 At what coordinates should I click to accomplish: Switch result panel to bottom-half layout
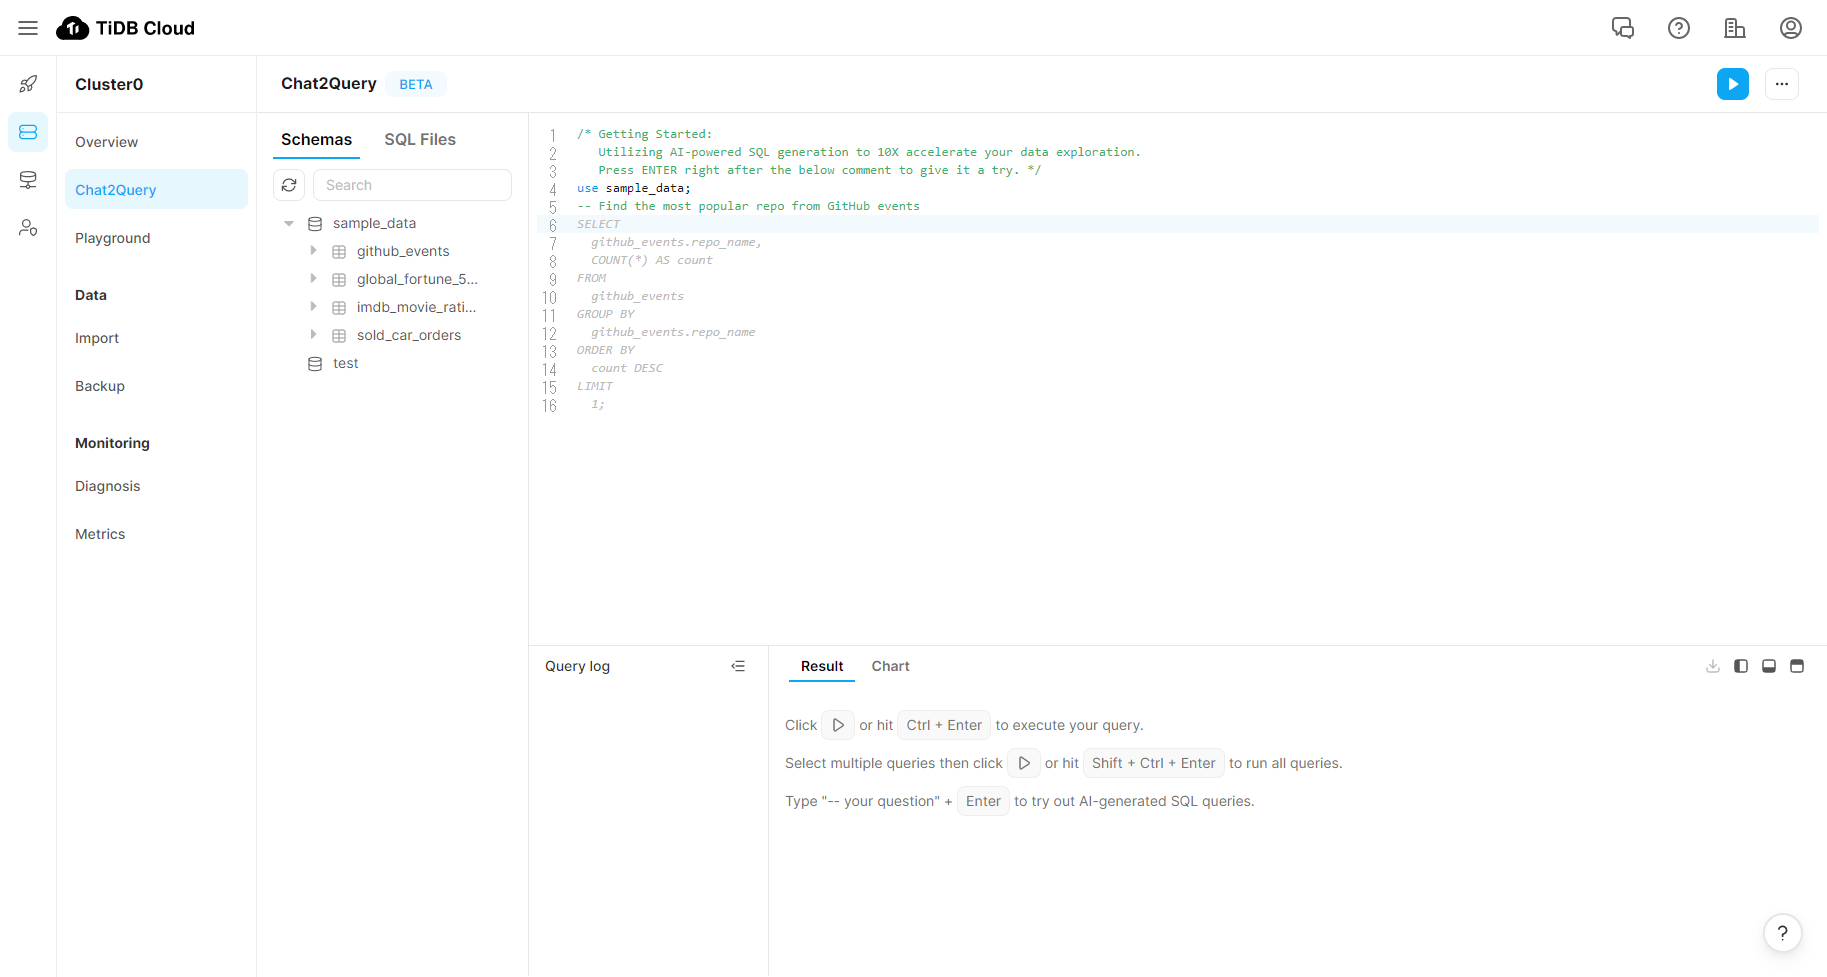pyautogui.click(x=1769, y=666)
